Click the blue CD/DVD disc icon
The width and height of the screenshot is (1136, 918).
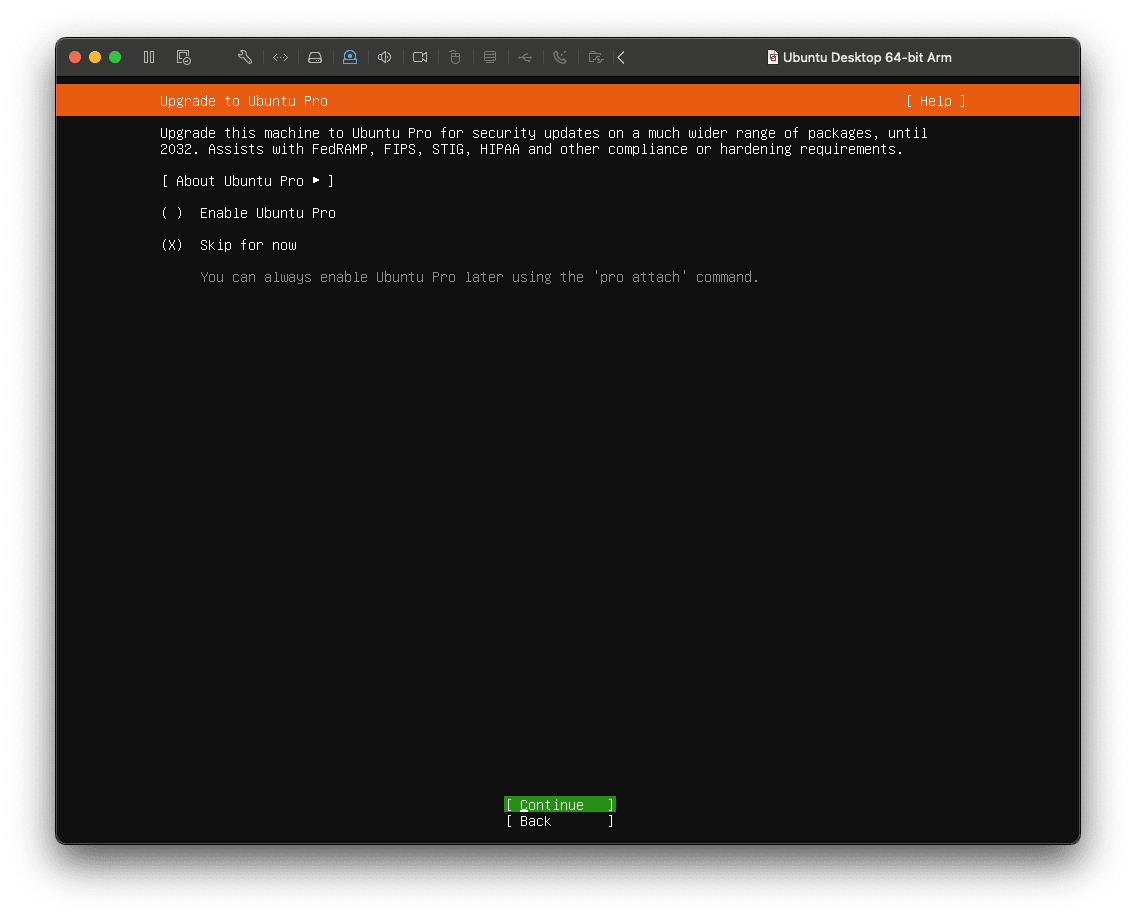(350, 57)
